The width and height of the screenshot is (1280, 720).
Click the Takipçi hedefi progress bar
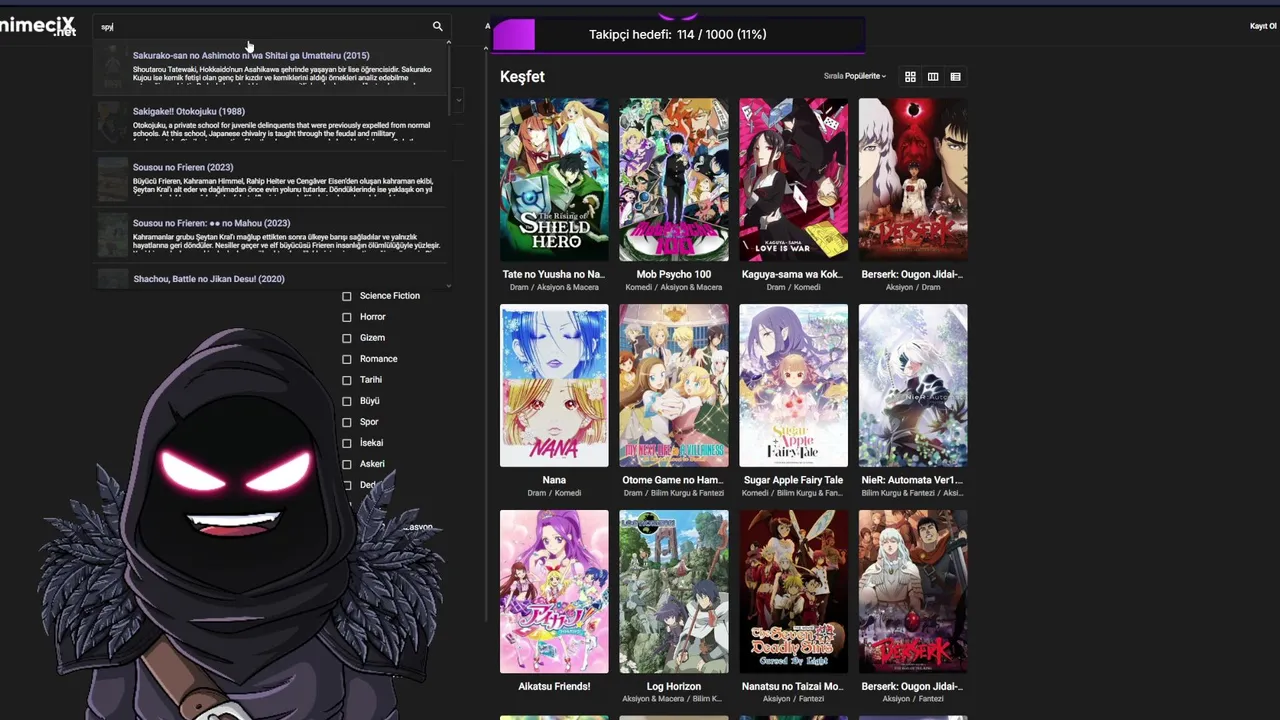coord(678,34)
